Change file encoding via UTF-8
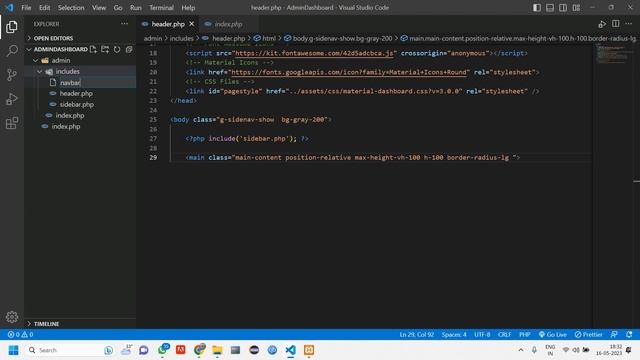This screenshot has width=640, height=360. click(x=482, y=334)
